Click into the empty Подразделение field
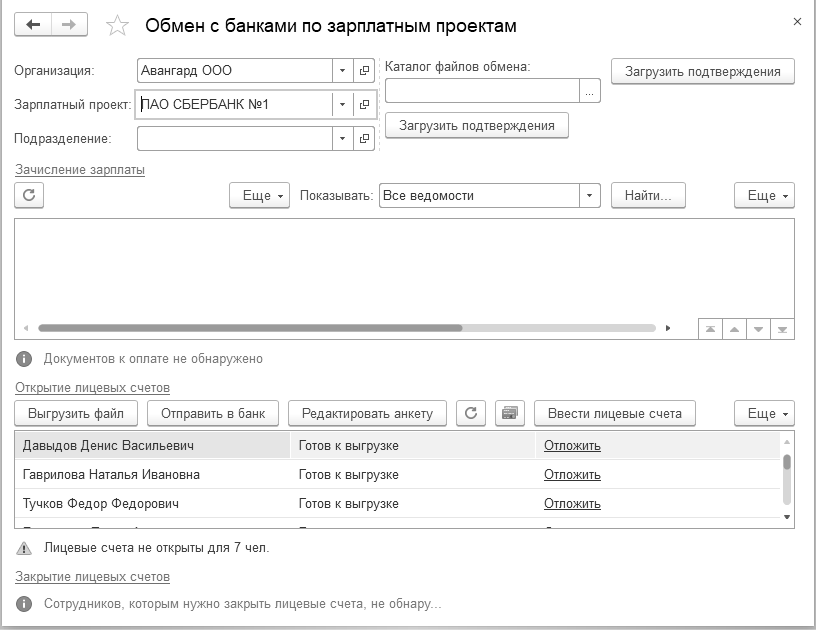 tap(235, 138)
